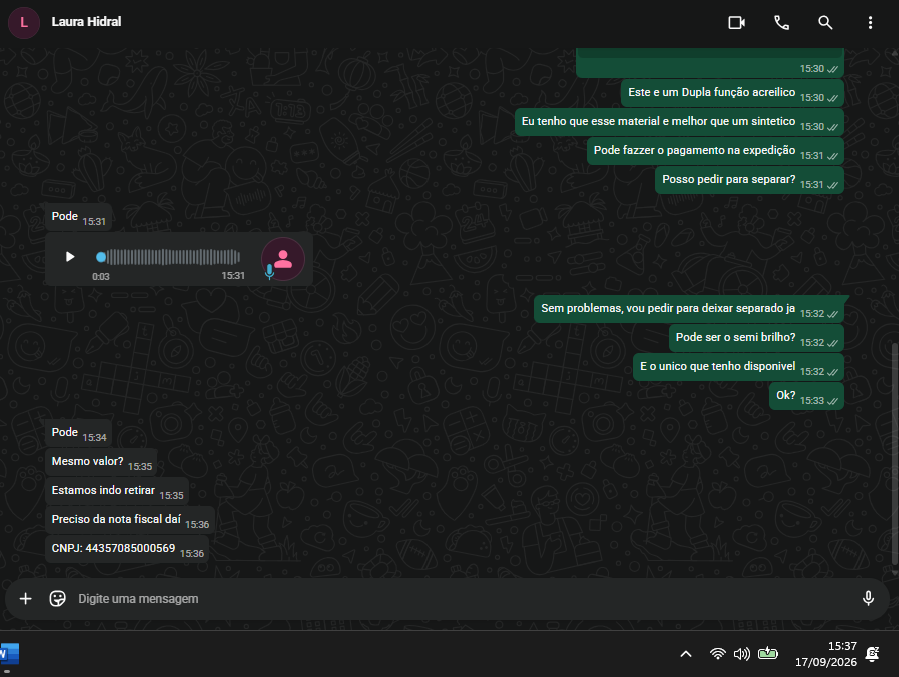
Task: Seek voice message using the blue dot
Action: [x=101, y=257]
